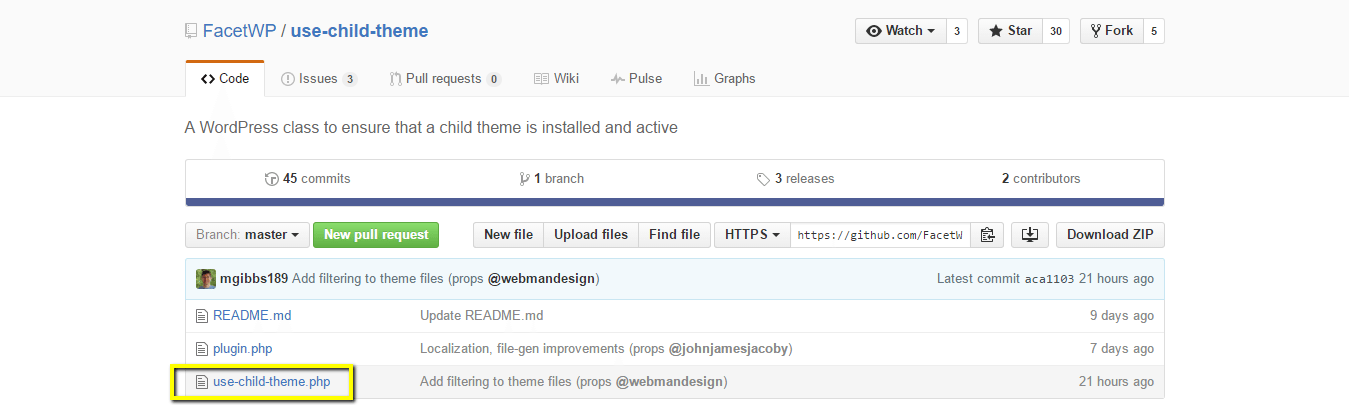The width and height of the screenshot is (1349, 405).
Task: Download the repository ZIP
Action: tap(1110, 235)
